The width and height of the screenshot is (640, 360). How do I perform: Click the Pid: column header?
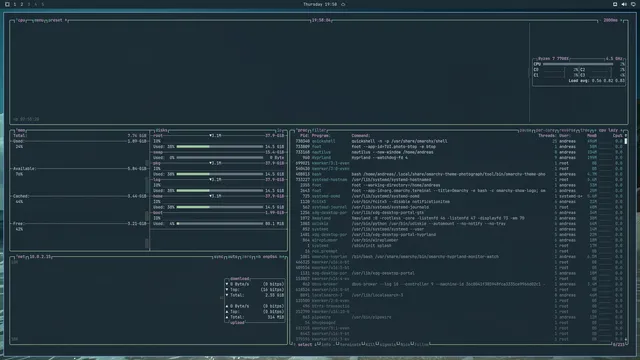pyautogui.click(x=304, y=136)
